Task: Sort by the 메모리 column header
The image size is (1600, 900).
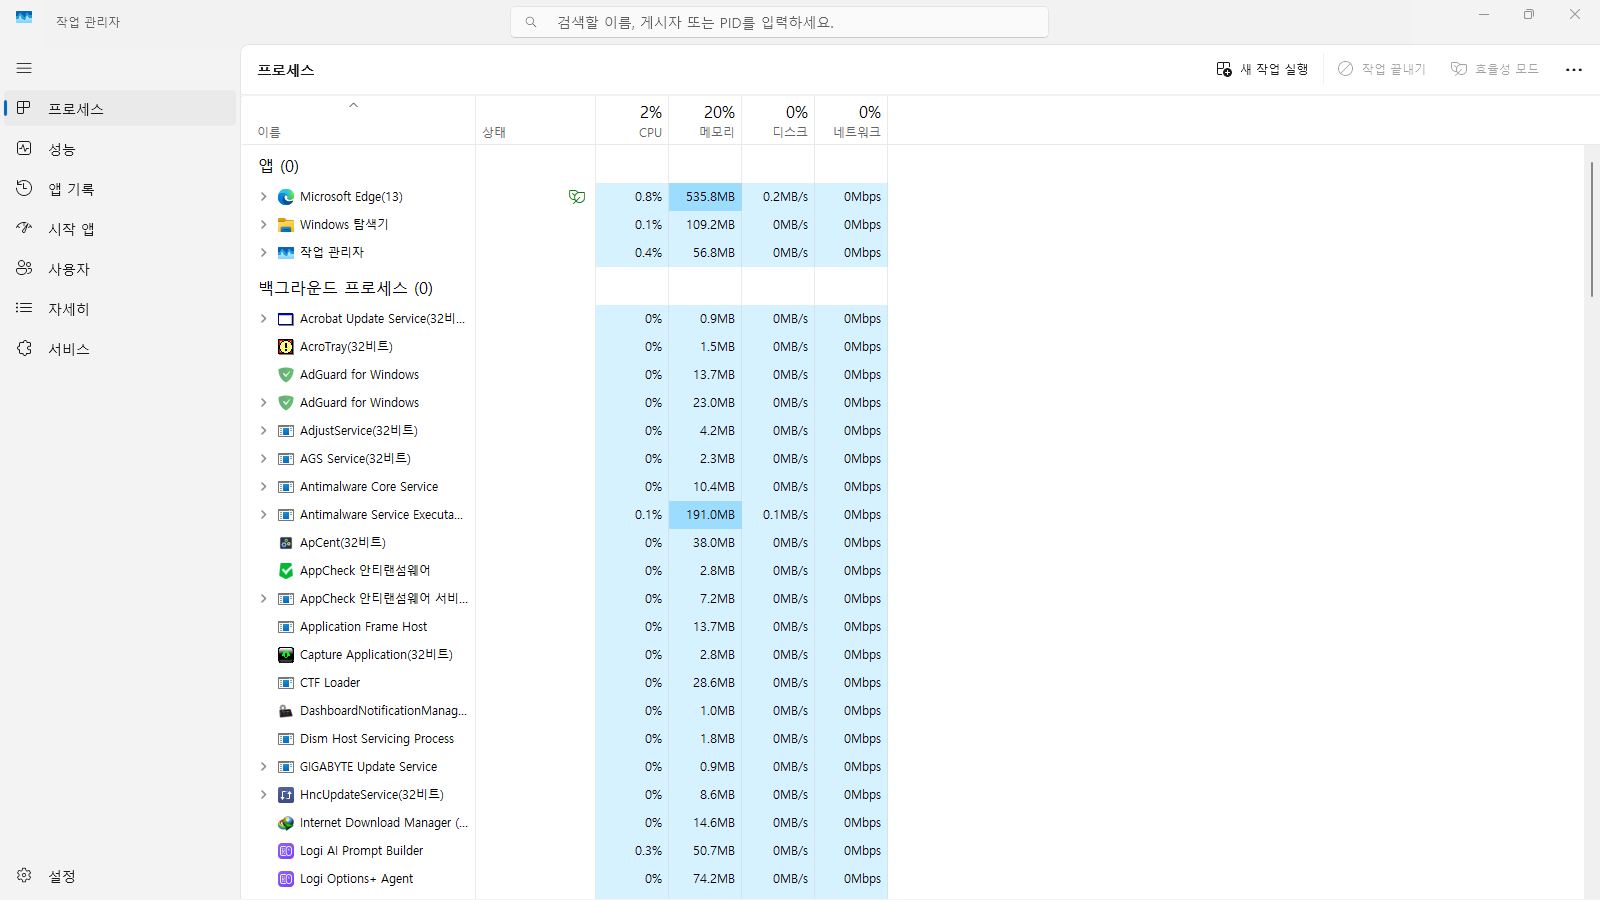Action: [x=705, y=120]
